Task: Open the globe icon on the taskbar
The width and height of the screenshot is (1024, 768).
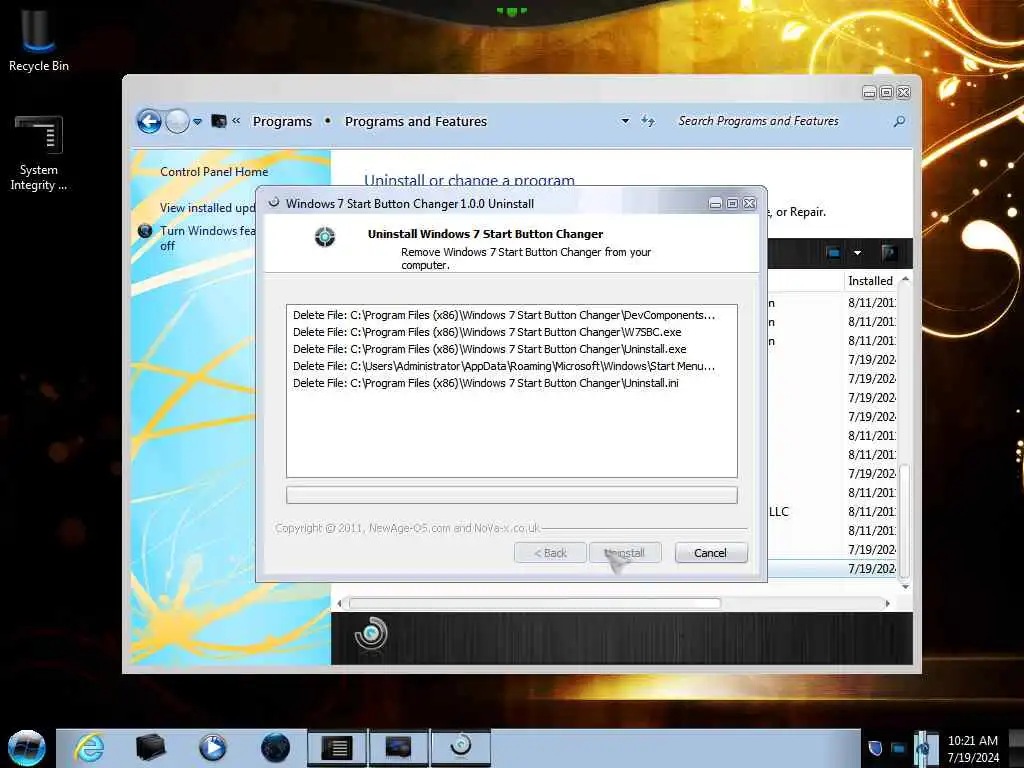Action: pyautogui.click(x=275, y=747)
